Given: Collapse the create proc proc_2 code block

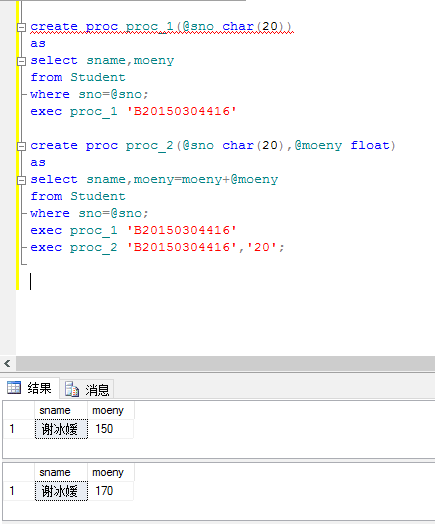Looking at the screenshot, I should tap(21, 146).
